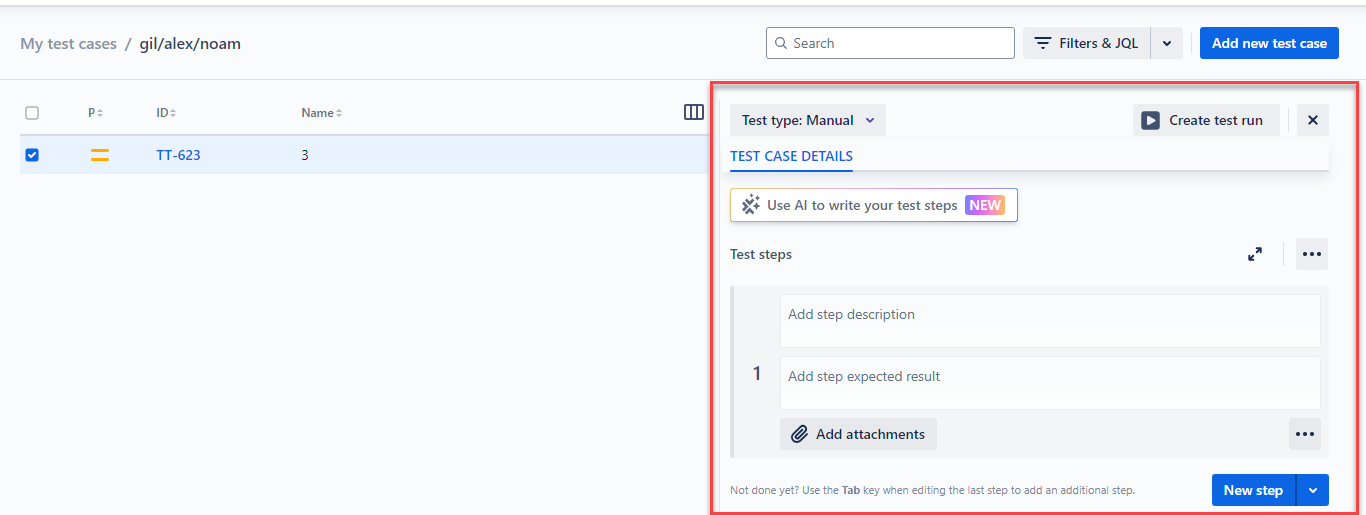The width and height of the screenshot is (1366, 515).
Task: Expand the Filters & JQL dropdown arrow
Action: click(x=1167, y=43)
